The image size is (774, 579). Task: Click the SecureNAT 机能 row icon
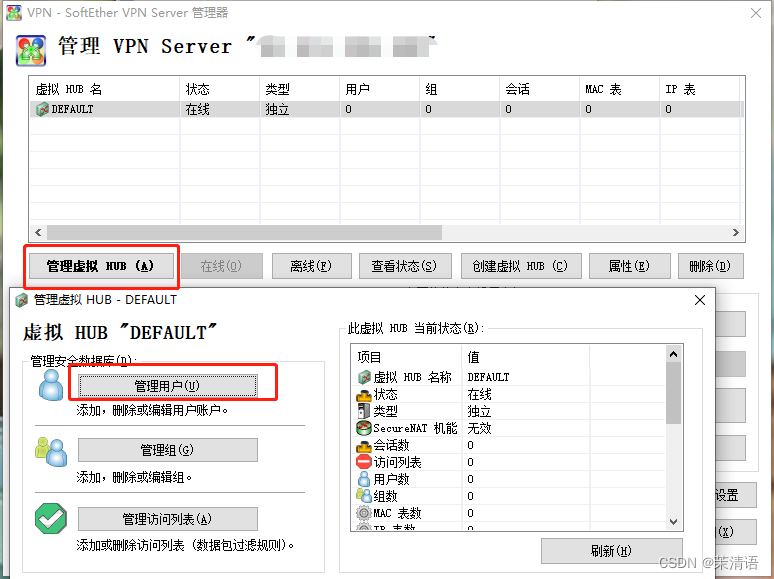364,427
